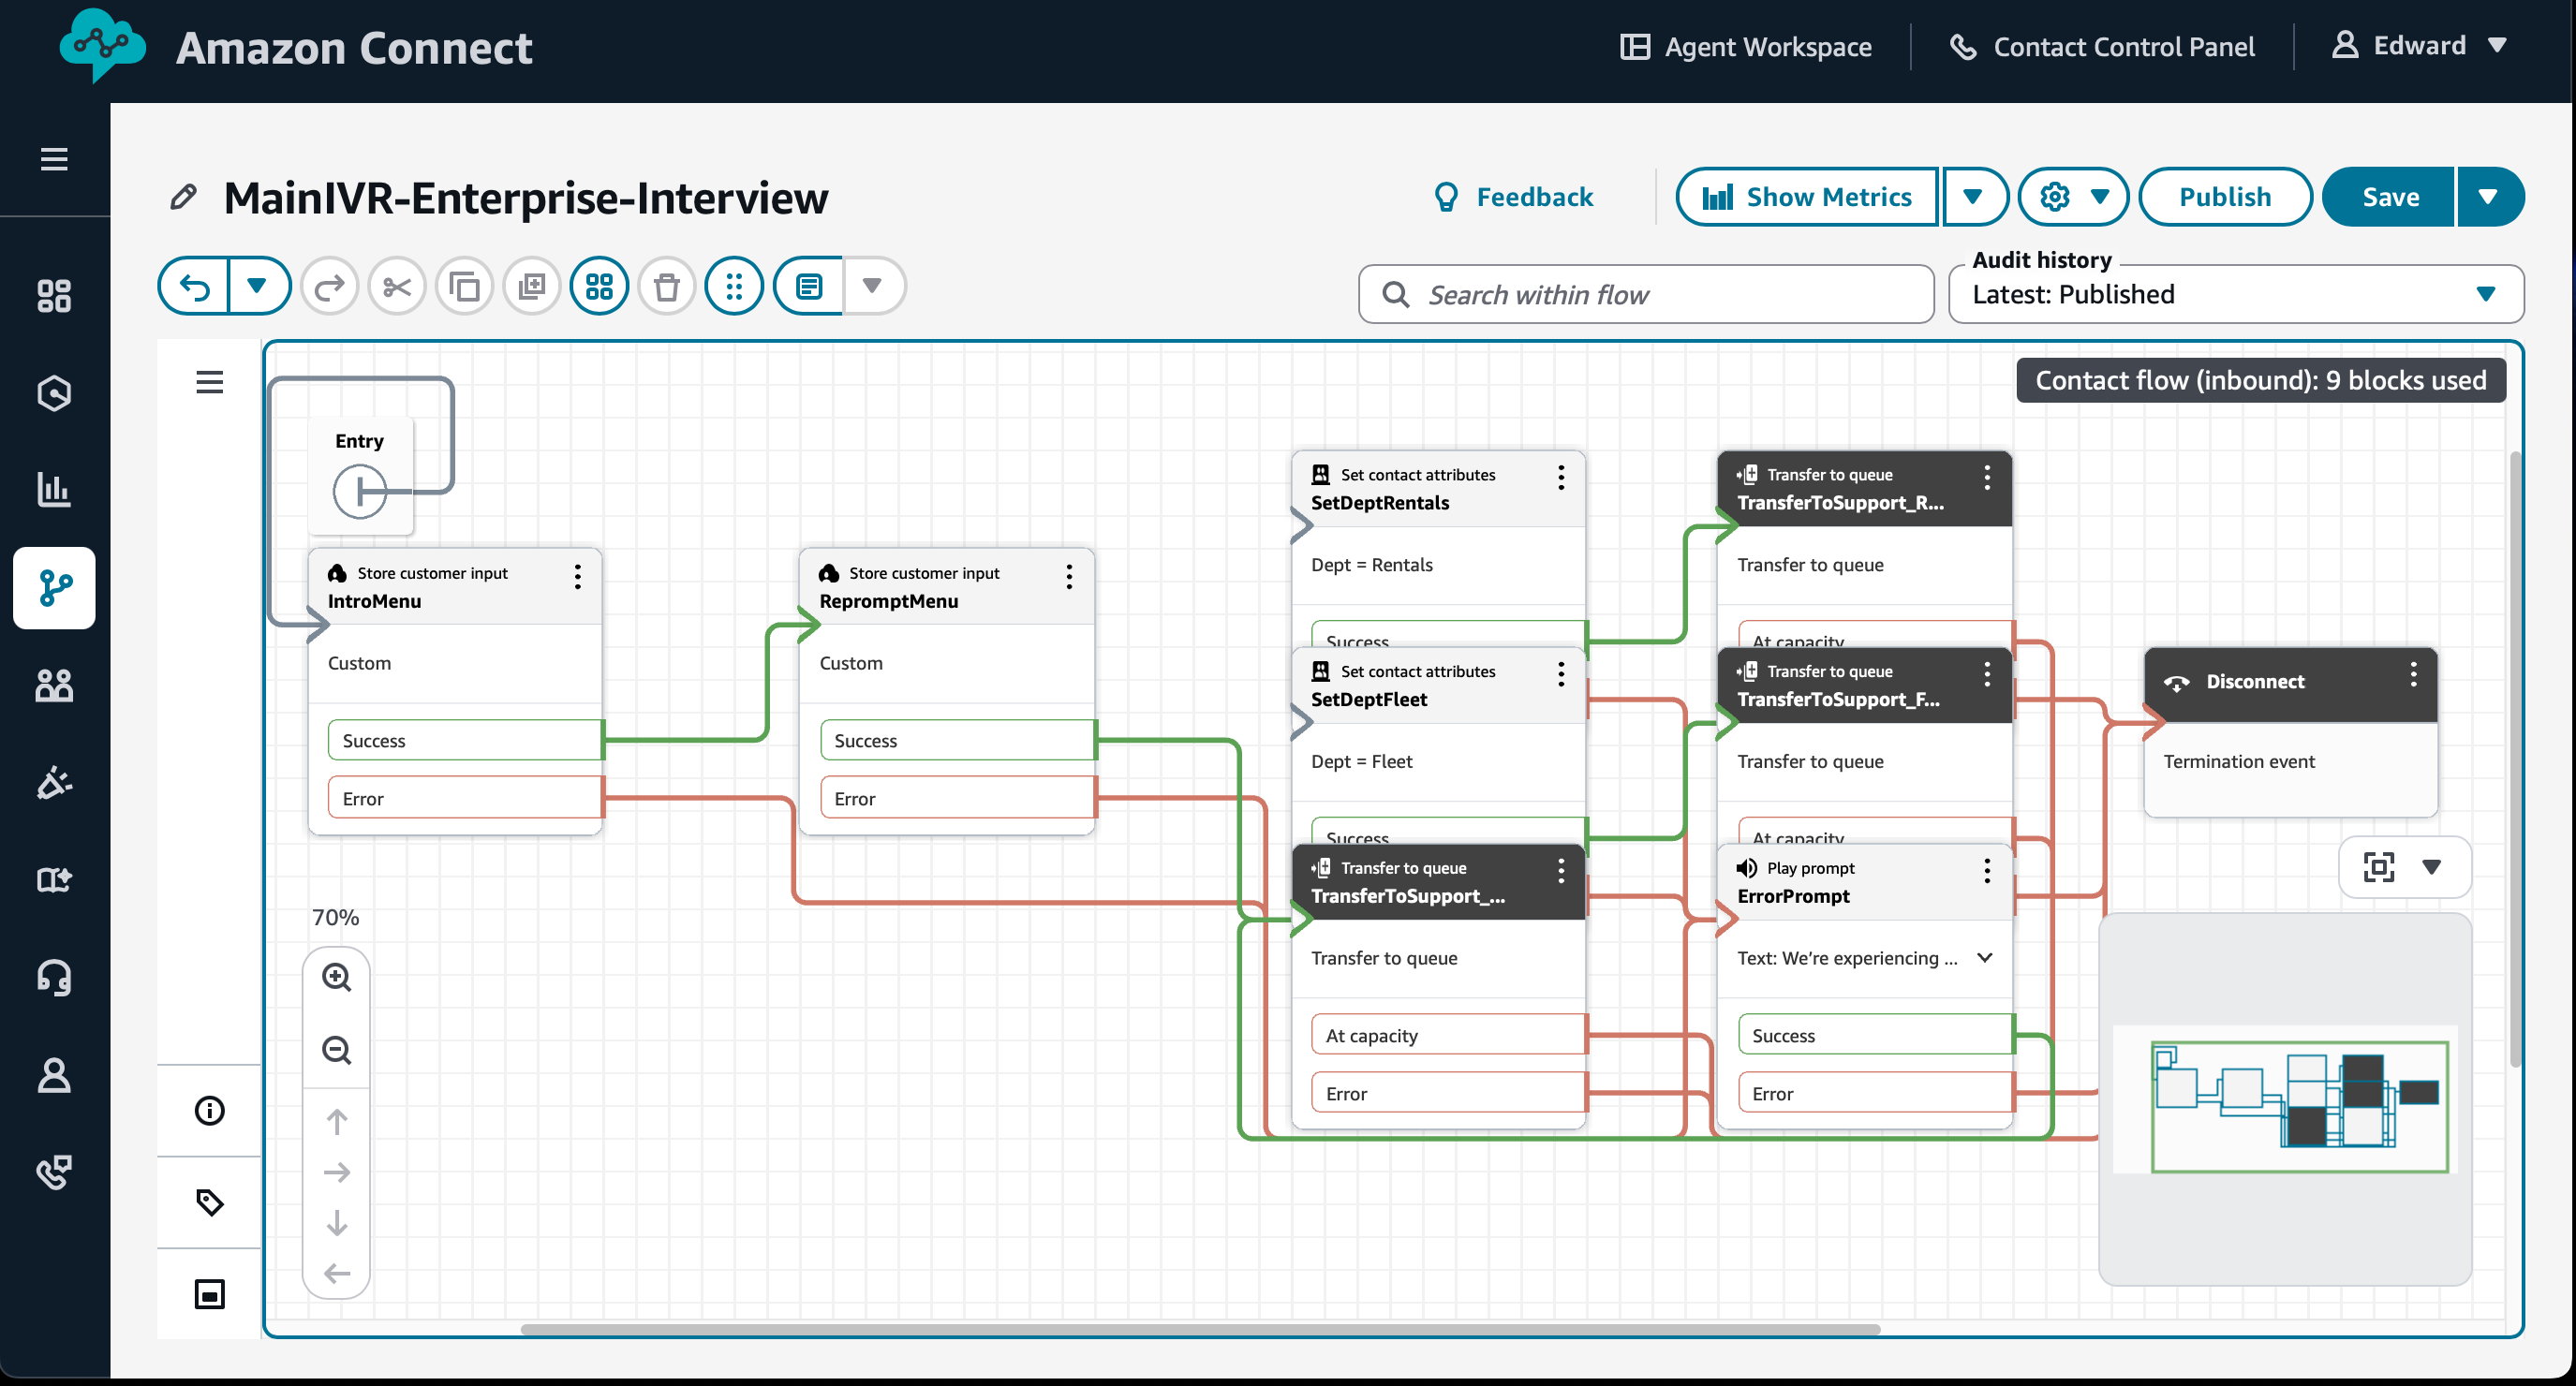Open the routing flows sidebar icon

tap(54, 587)
